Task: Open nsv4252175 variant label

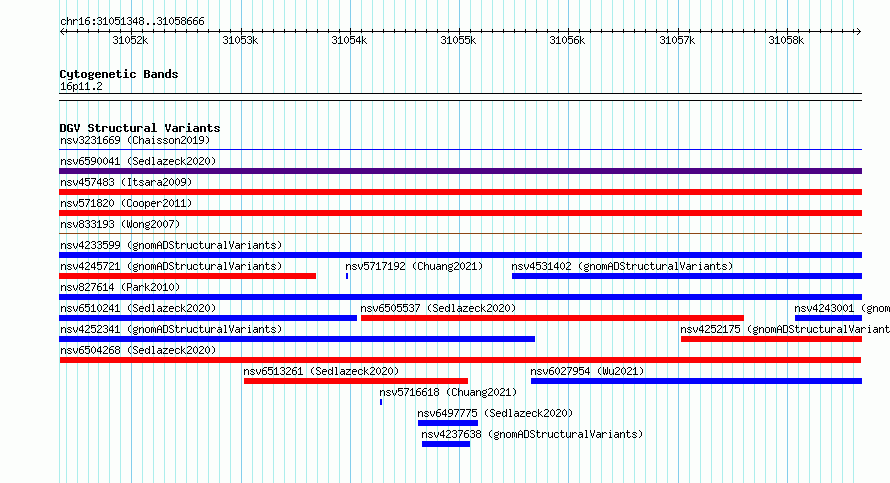Action: 785,329
